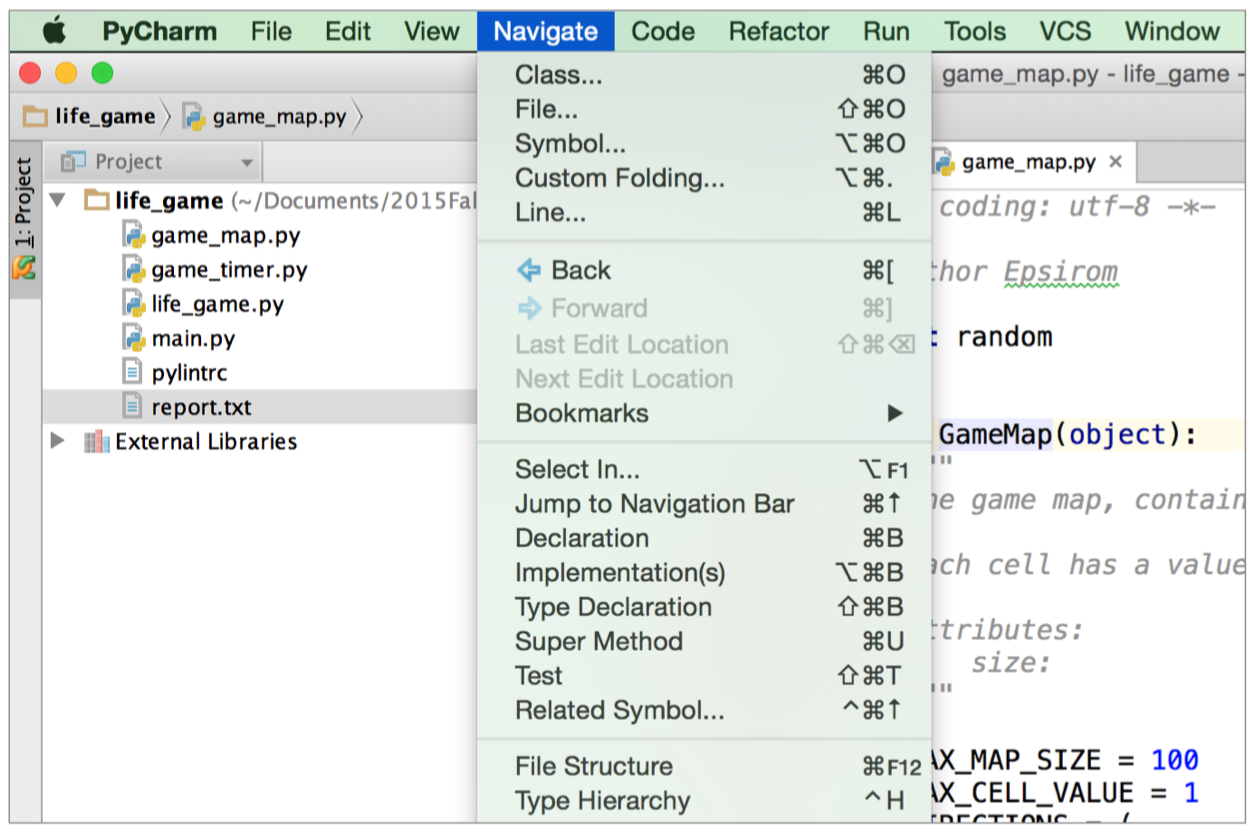Choose Select In... menu item
The width and height of the screenshot is (1258, 834).
(704, 469)
